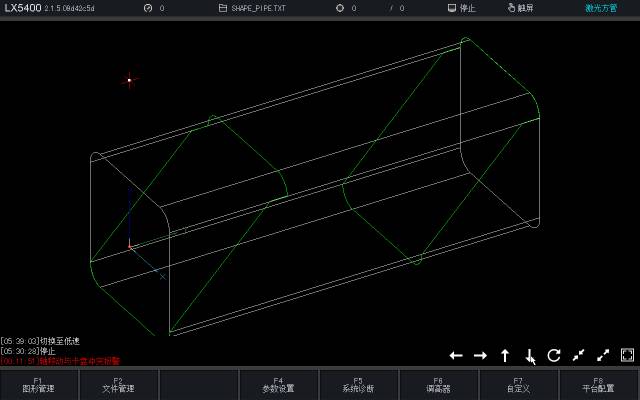This screenshot has width=640, height=400.
Task: Click the left arrow view control
Action: 456,355
